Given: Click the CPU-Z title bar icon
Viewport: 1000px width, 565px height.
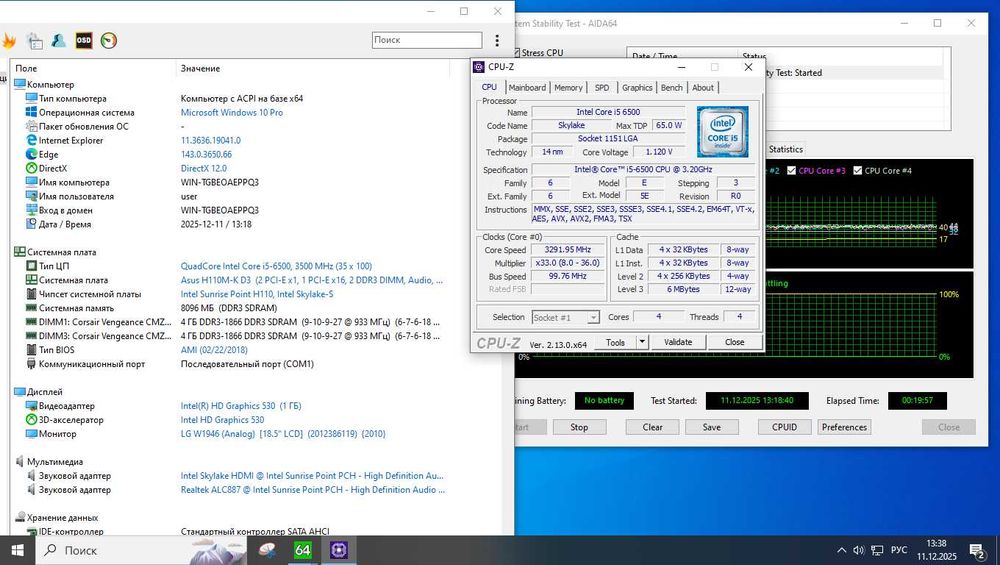Looking at the screenshot, I should pyautogui.click(x=479, y=67).
